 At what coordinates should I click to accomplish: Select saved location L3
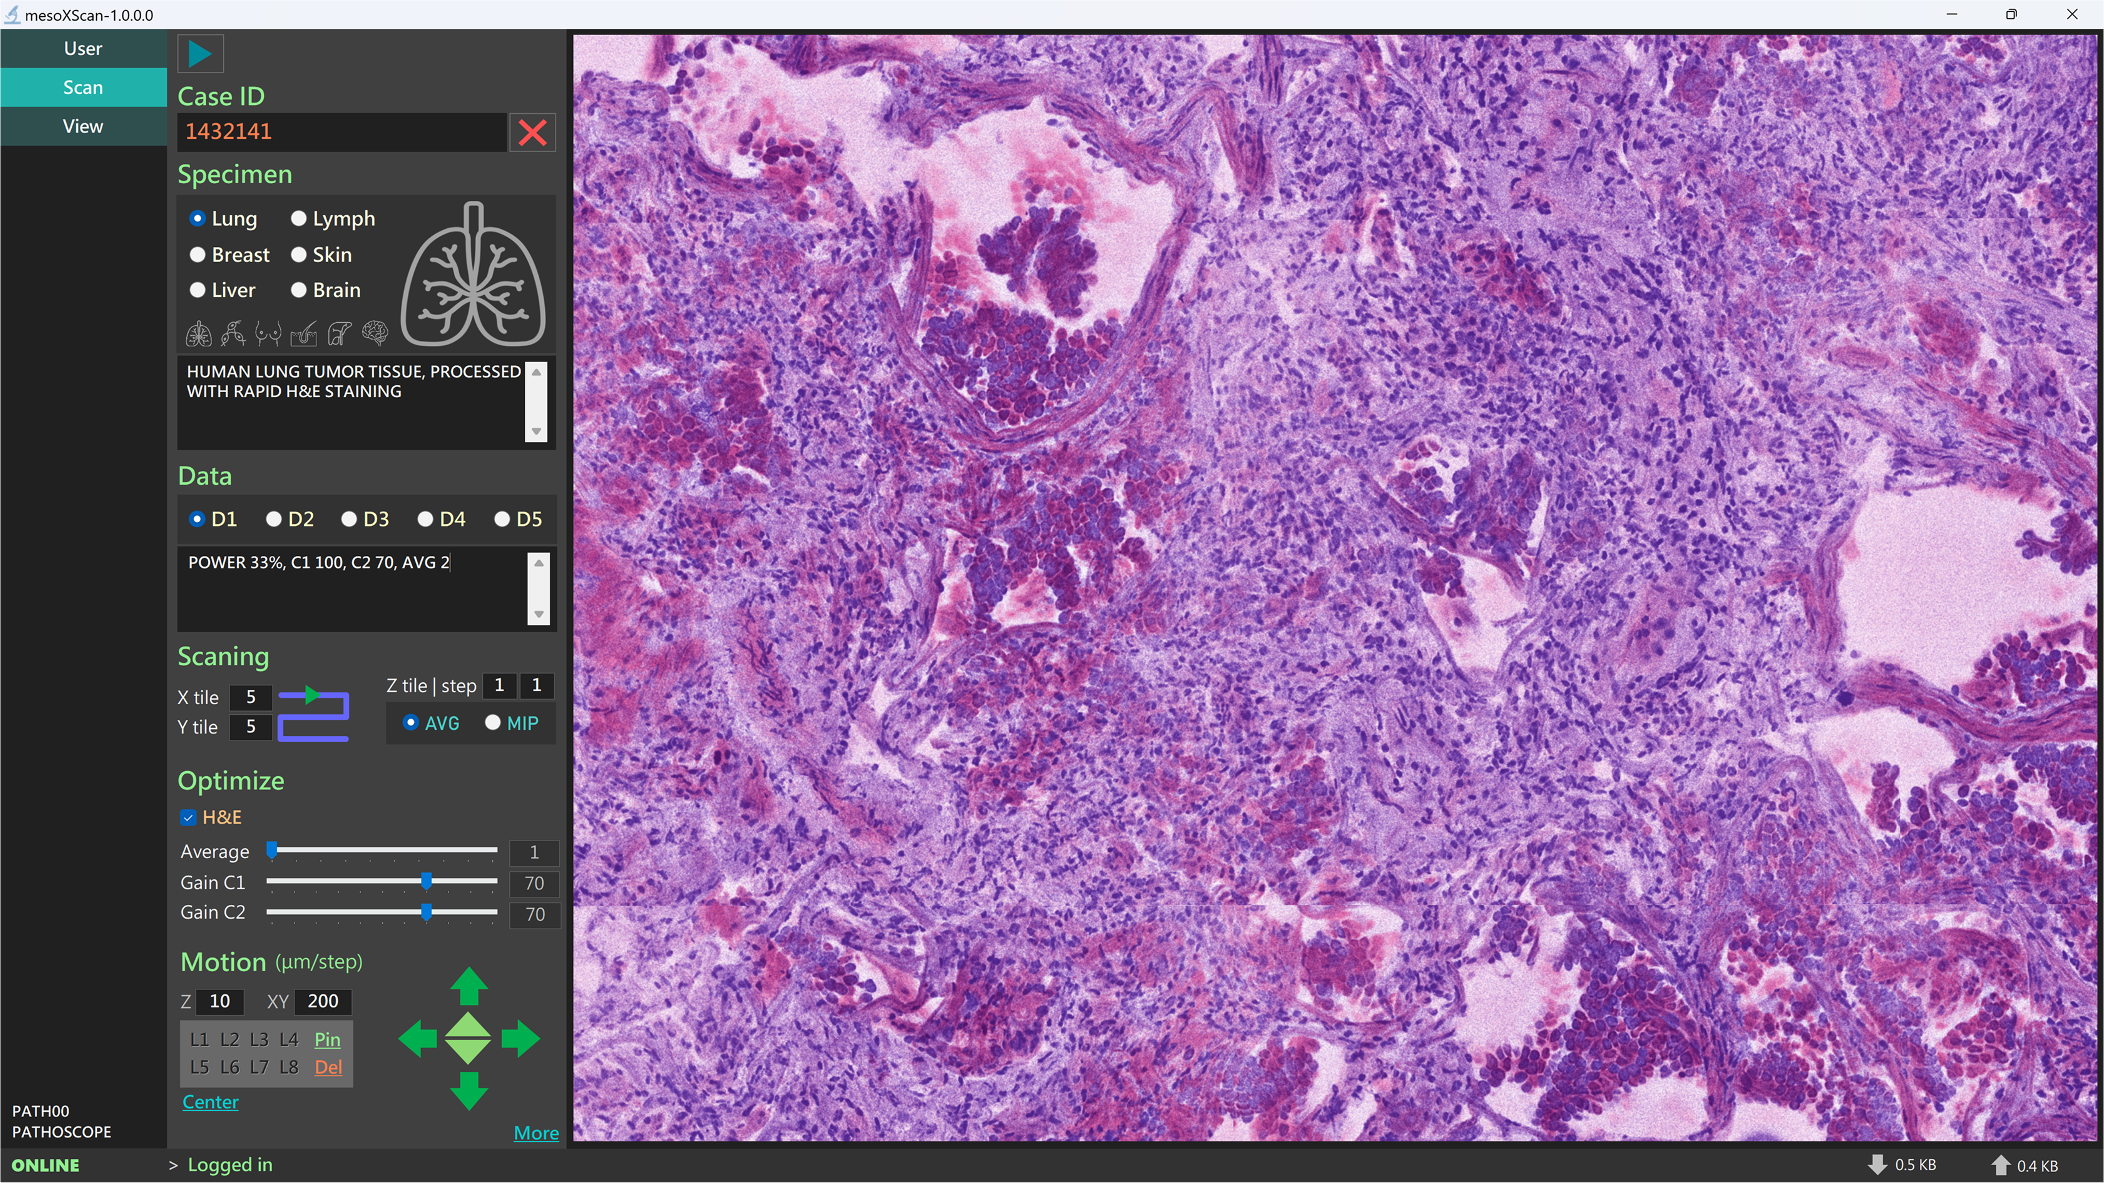259,1040
